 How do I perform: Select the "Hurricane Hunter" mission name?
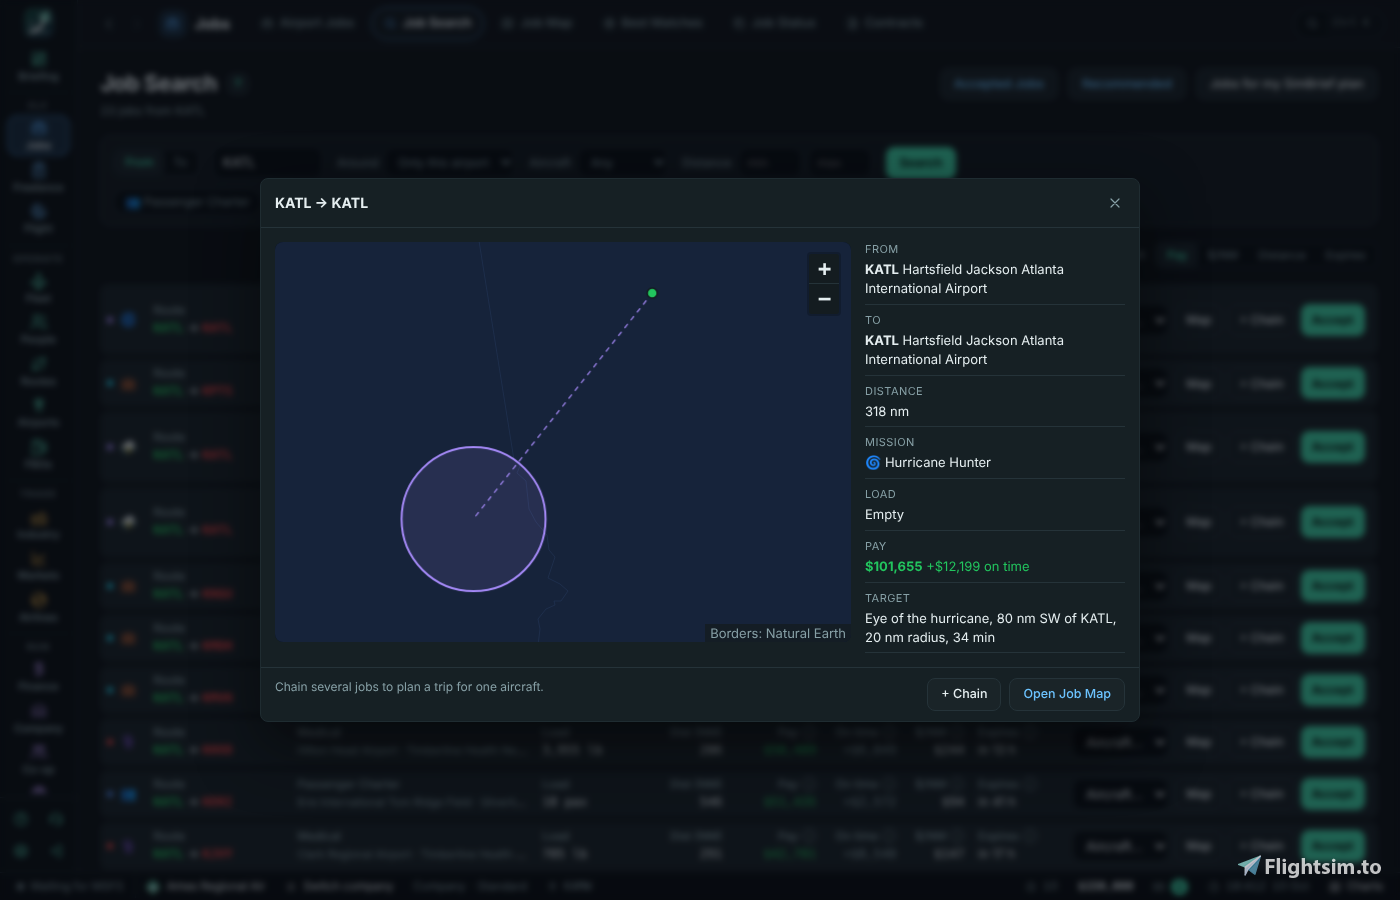coord(938,463)
